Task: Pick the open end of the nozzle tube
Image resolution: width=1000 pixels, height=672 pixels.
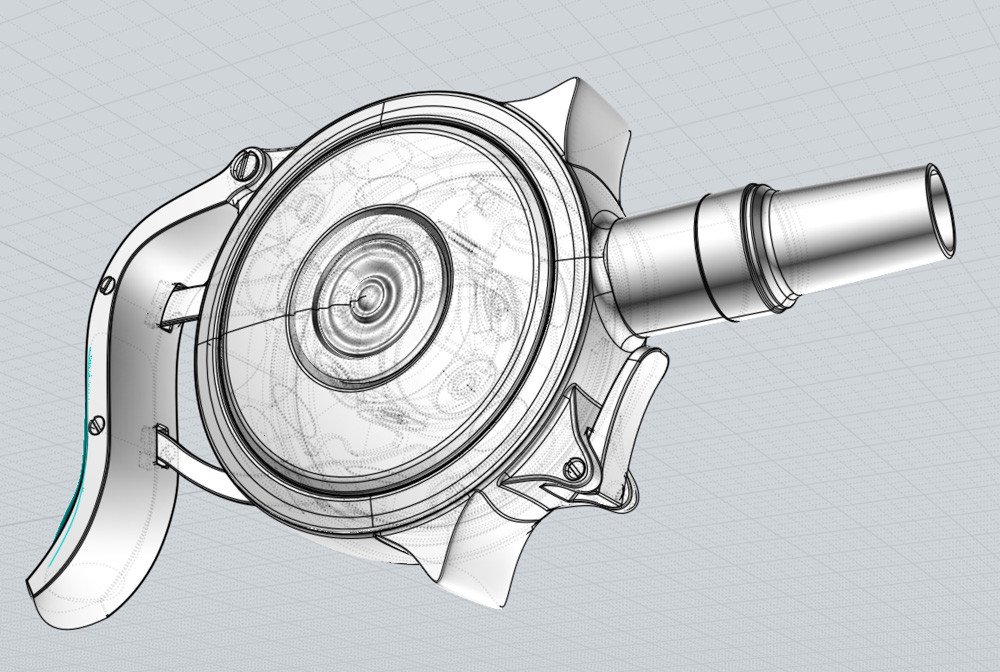Action: coord(941,210)
